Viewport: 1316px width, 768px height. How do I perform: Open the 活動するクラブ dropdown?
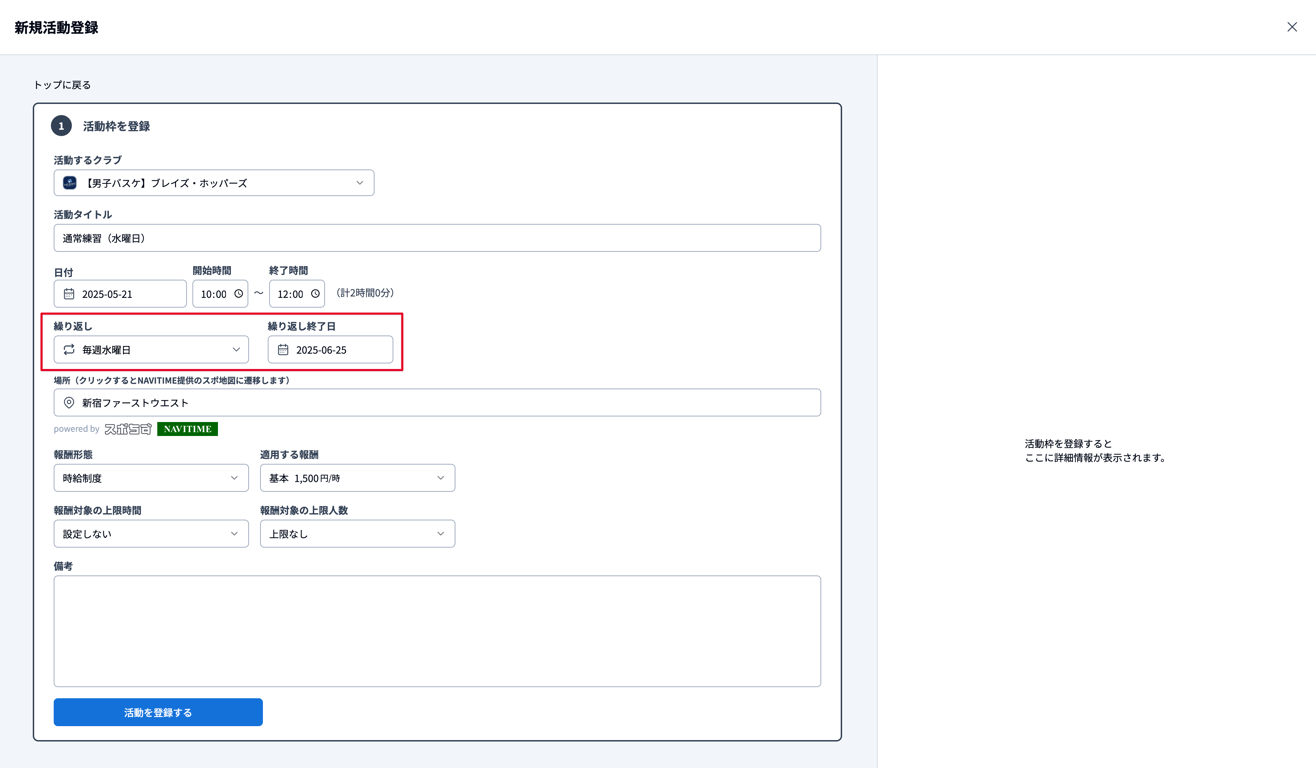(214, 183)
